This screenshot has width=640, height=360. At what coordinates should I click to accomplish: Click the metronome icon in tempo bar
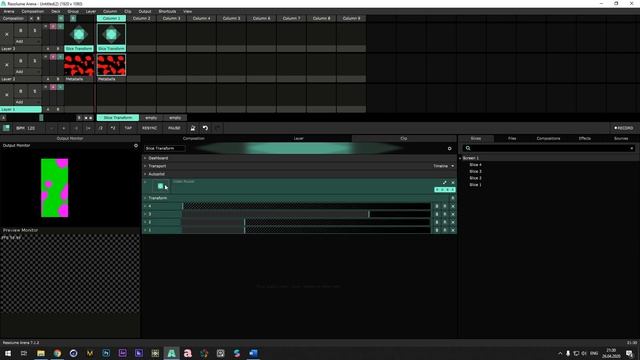pos(193,128)
